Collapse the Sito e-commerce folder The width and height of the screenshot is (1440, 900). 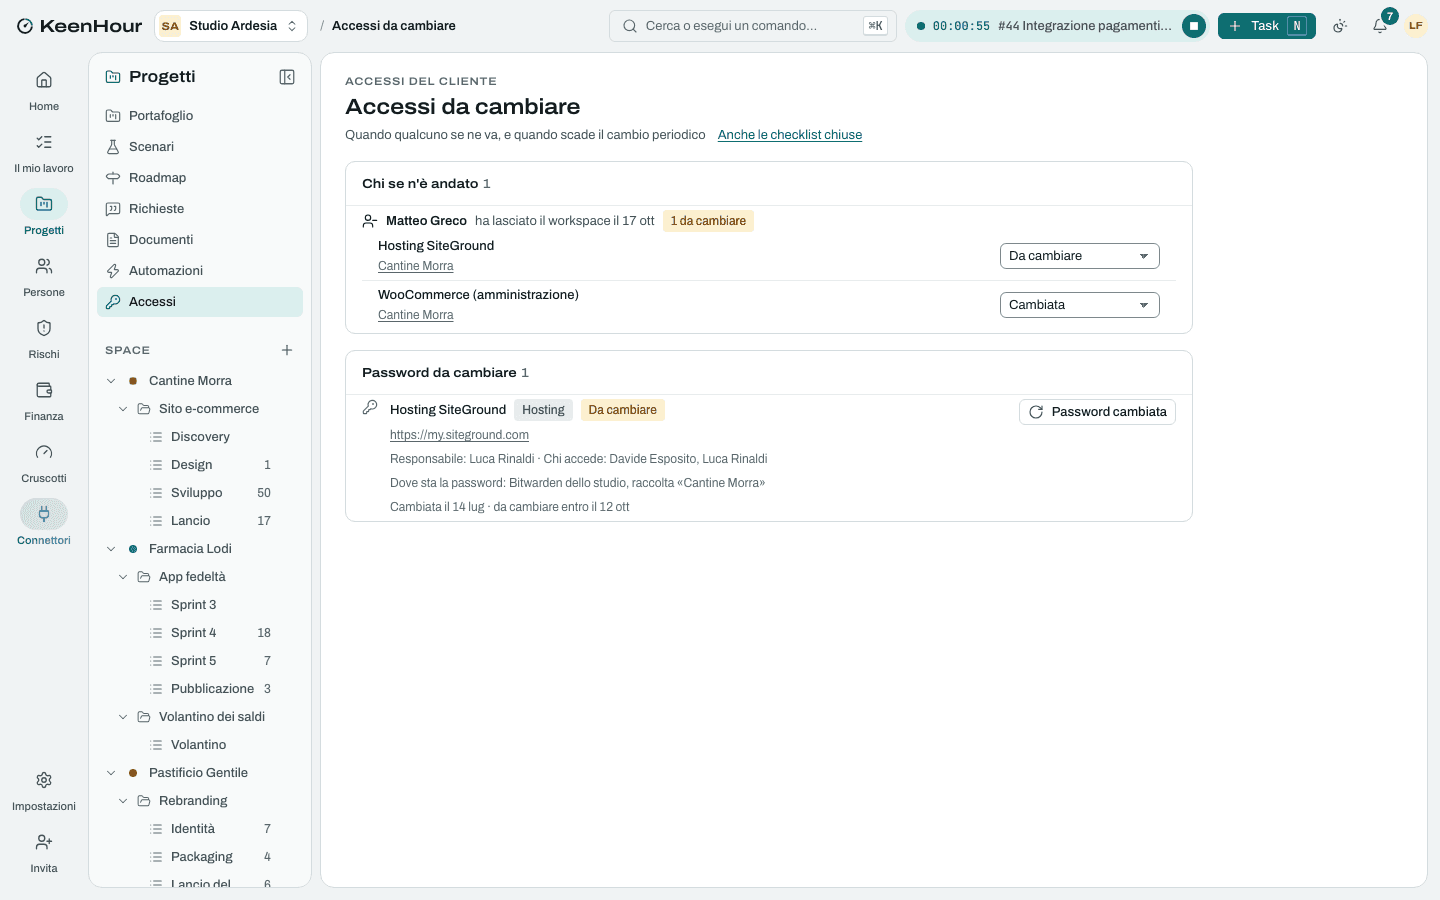123,409
